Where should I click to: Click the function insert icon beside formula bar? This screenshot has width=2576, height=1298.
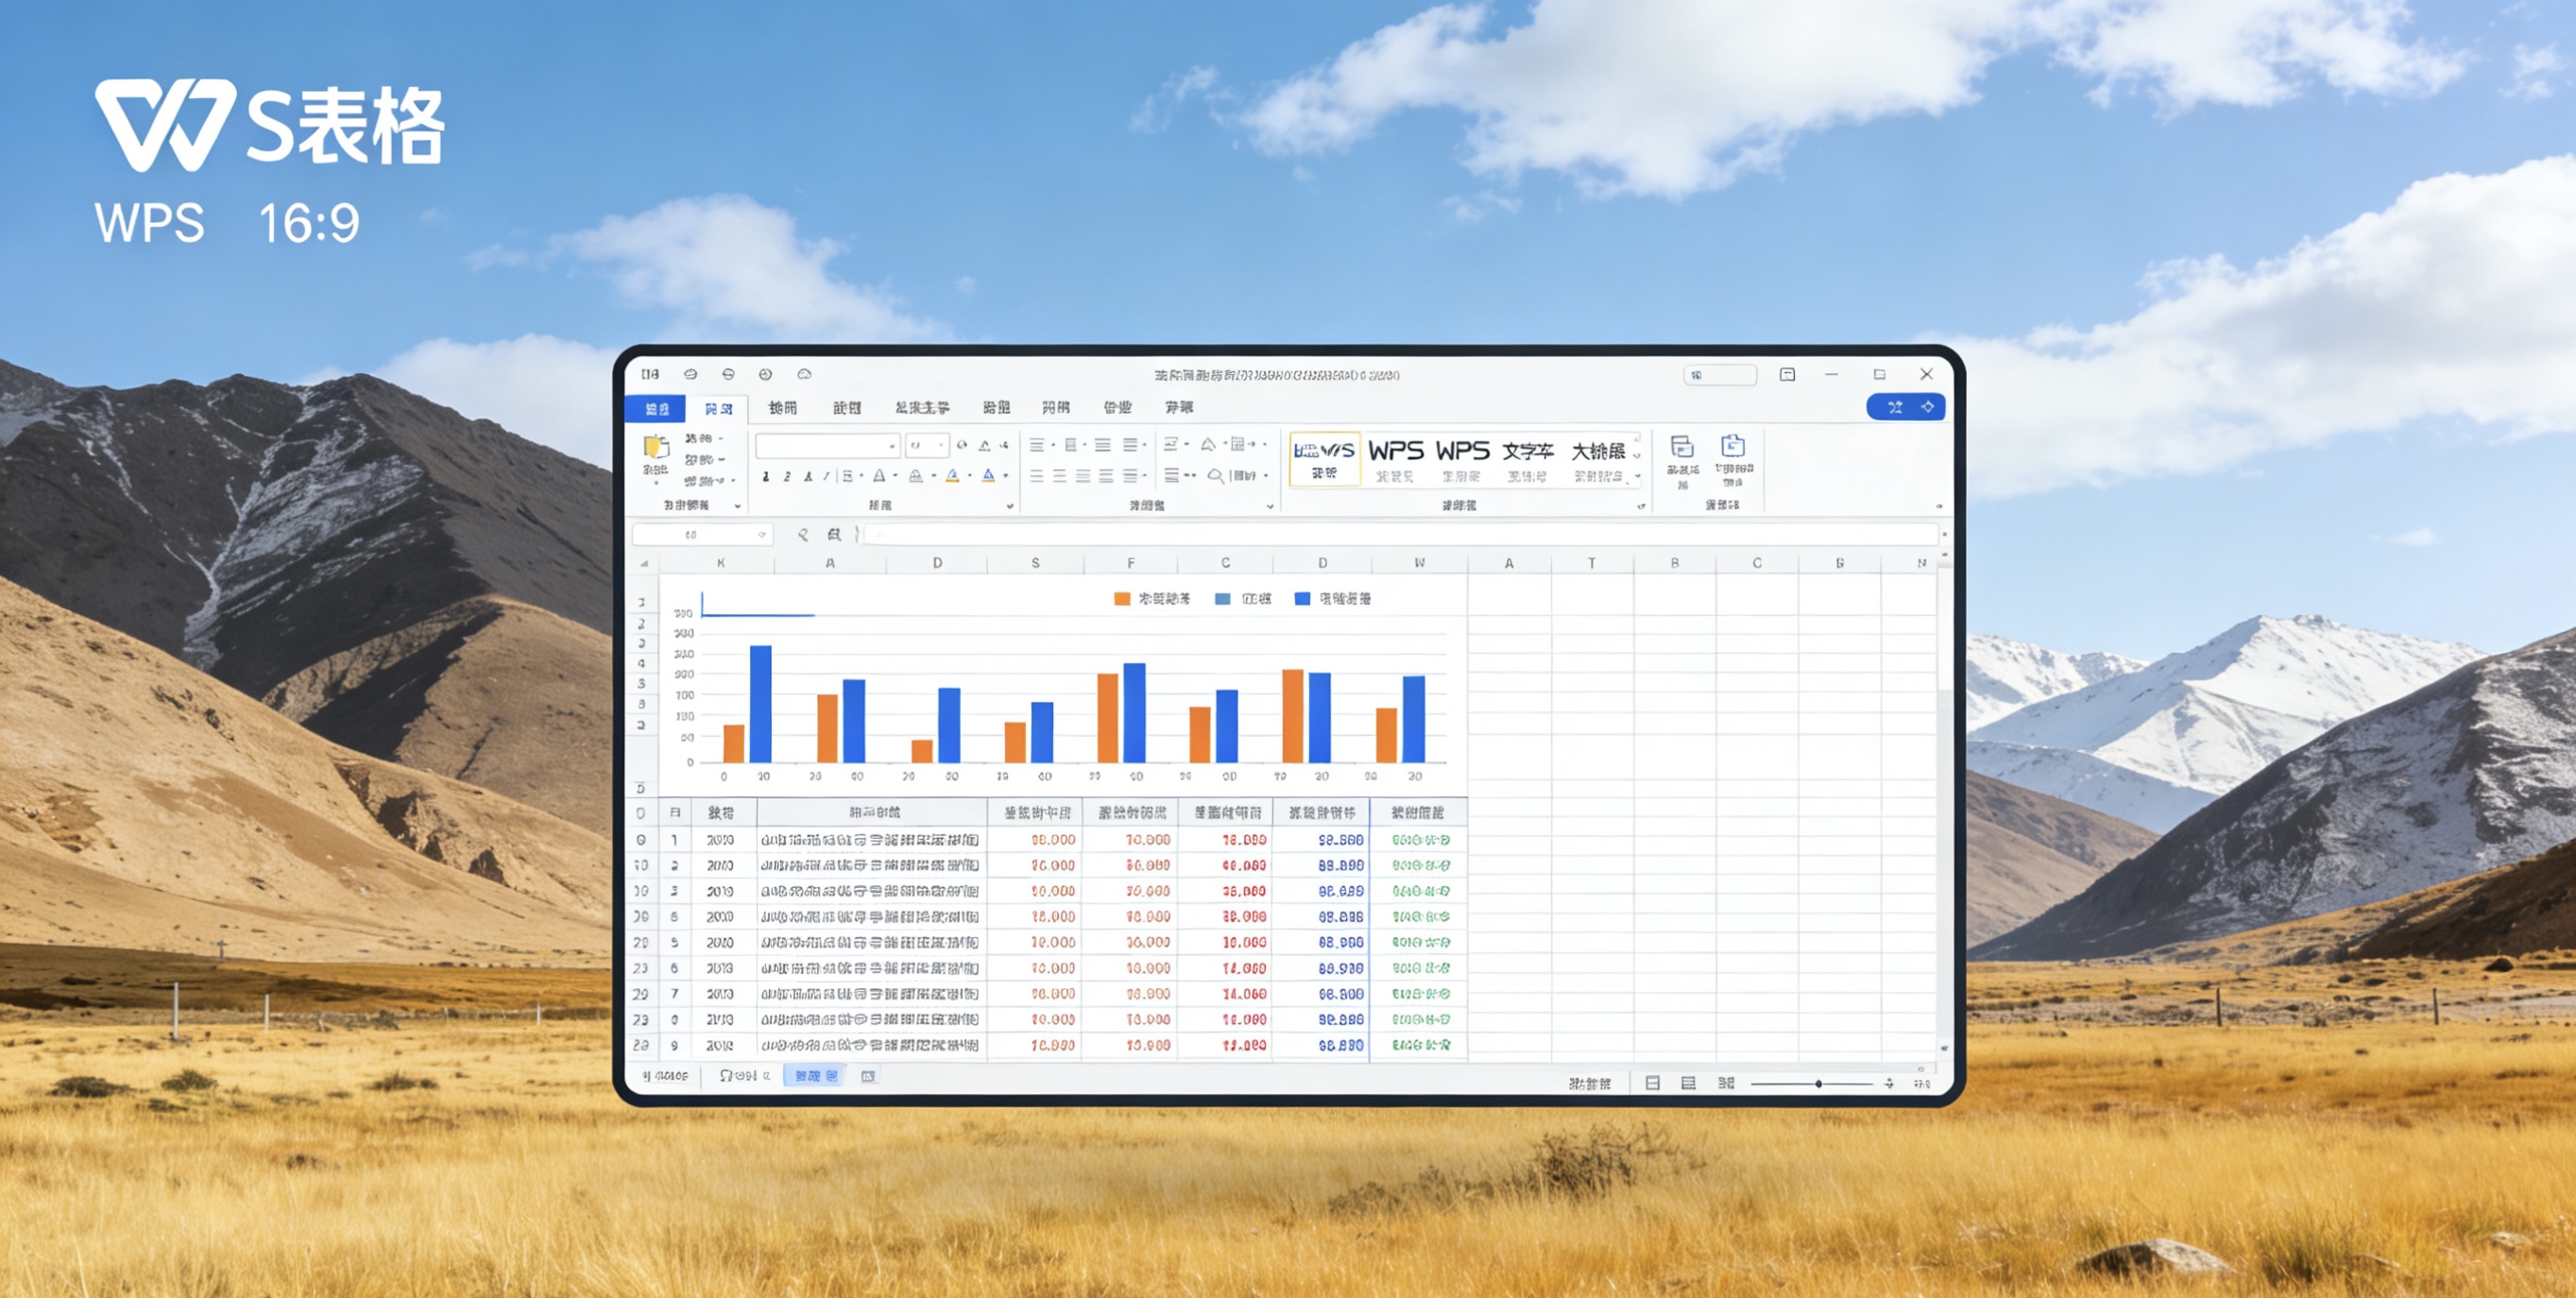[x=833, y=535]
